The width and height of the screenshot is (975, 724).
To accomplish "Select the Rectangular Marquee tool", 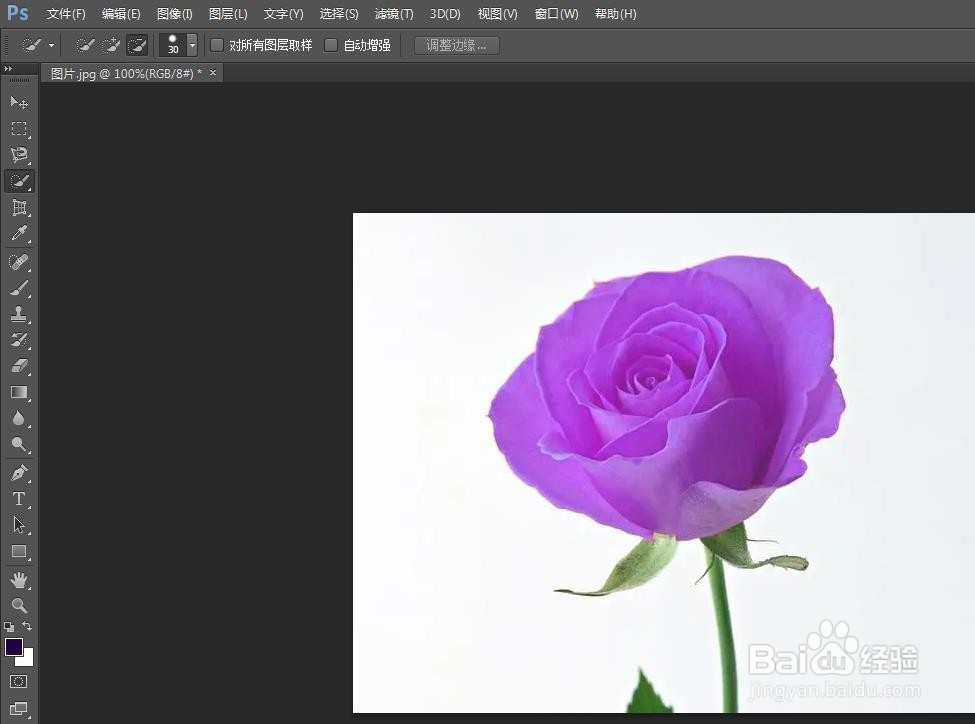I will 19,129.
